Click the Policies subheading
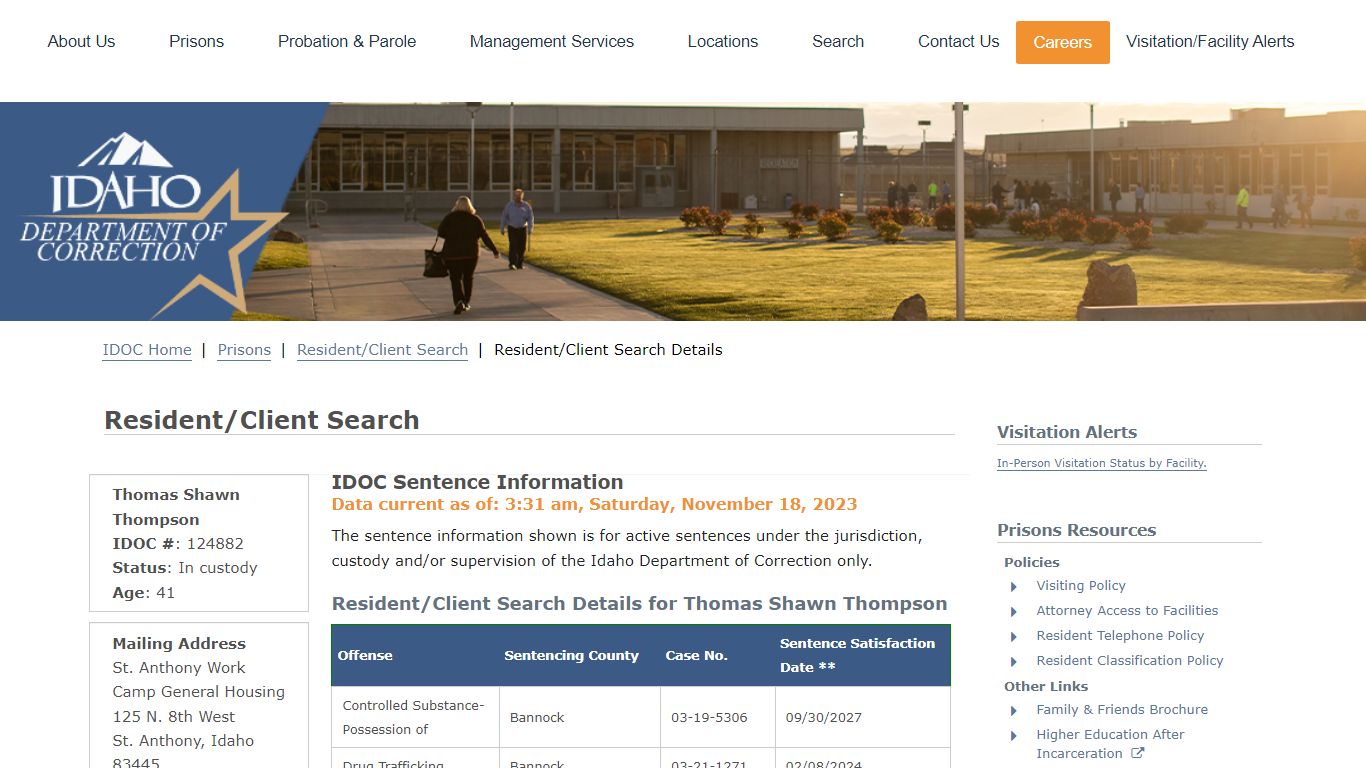The image size is (1366, 768). click(1032, 562)
